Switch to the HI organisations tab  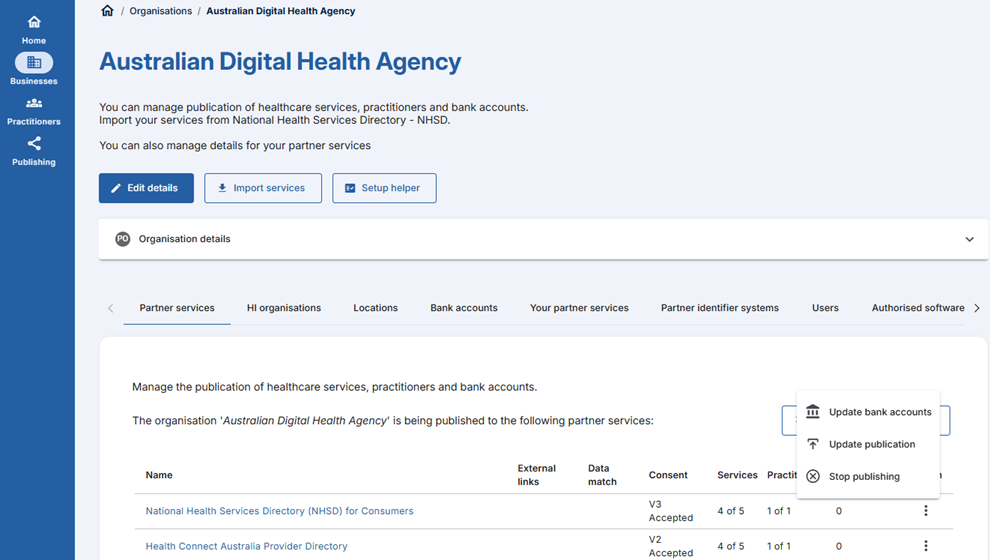pyautogui.click(x=284, y=308)
